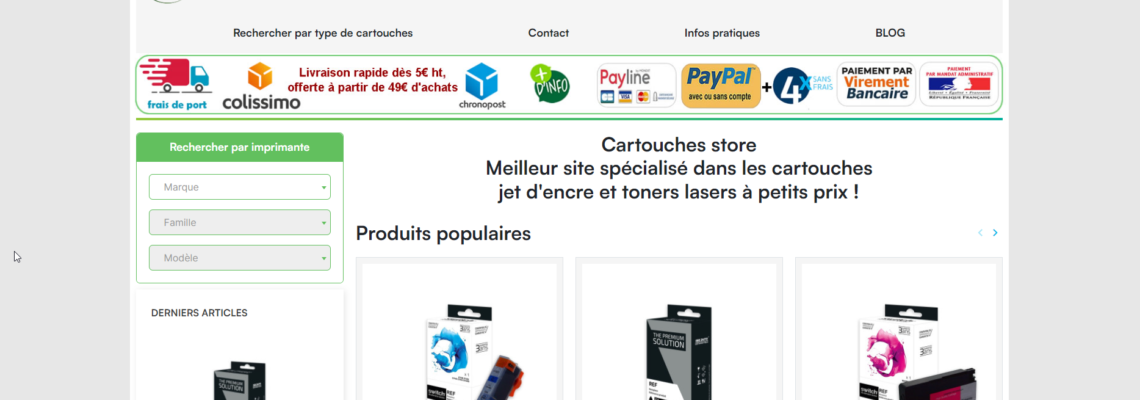Screen dimensions: 1140x400
Task: Open the Marque dropdown
Action: [x=240, y=187]
